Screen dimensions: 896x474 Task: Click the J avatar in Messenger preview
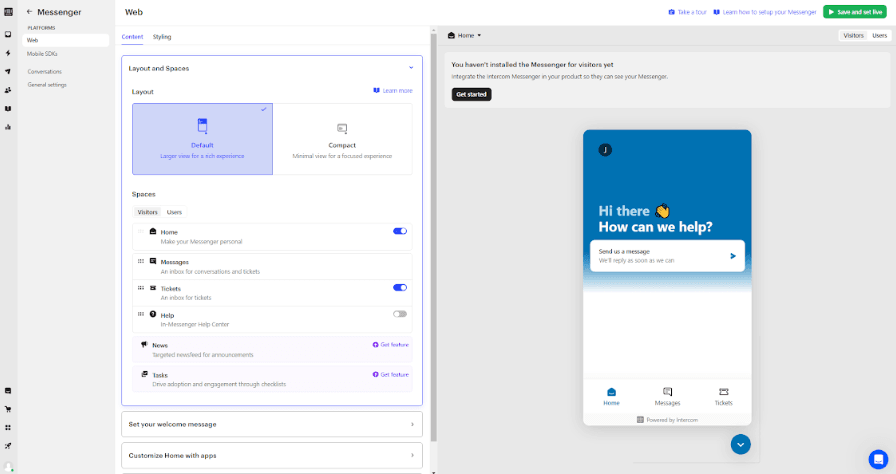[605, 150]
